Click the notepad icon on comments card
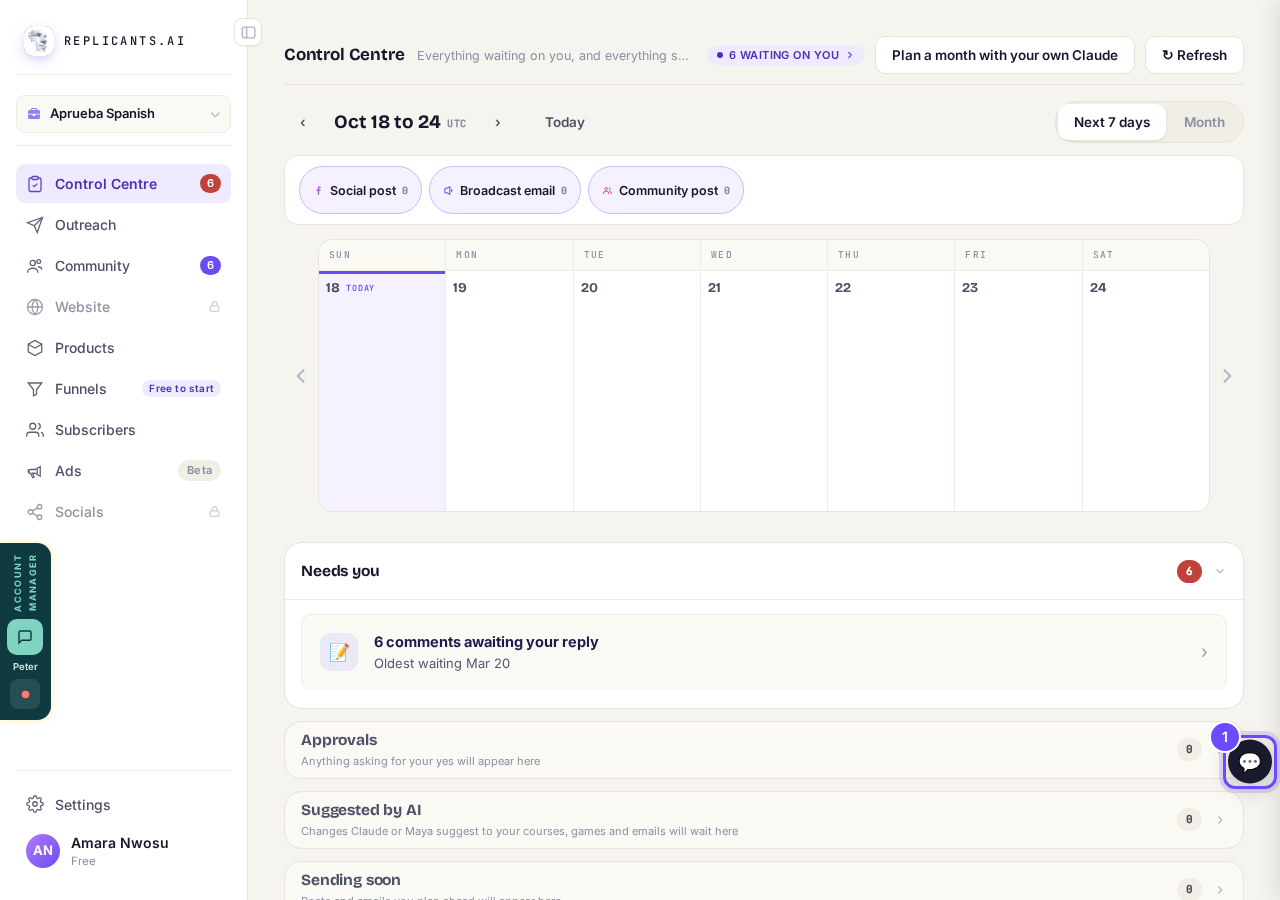1280x900 pixels. pos(339,652)
